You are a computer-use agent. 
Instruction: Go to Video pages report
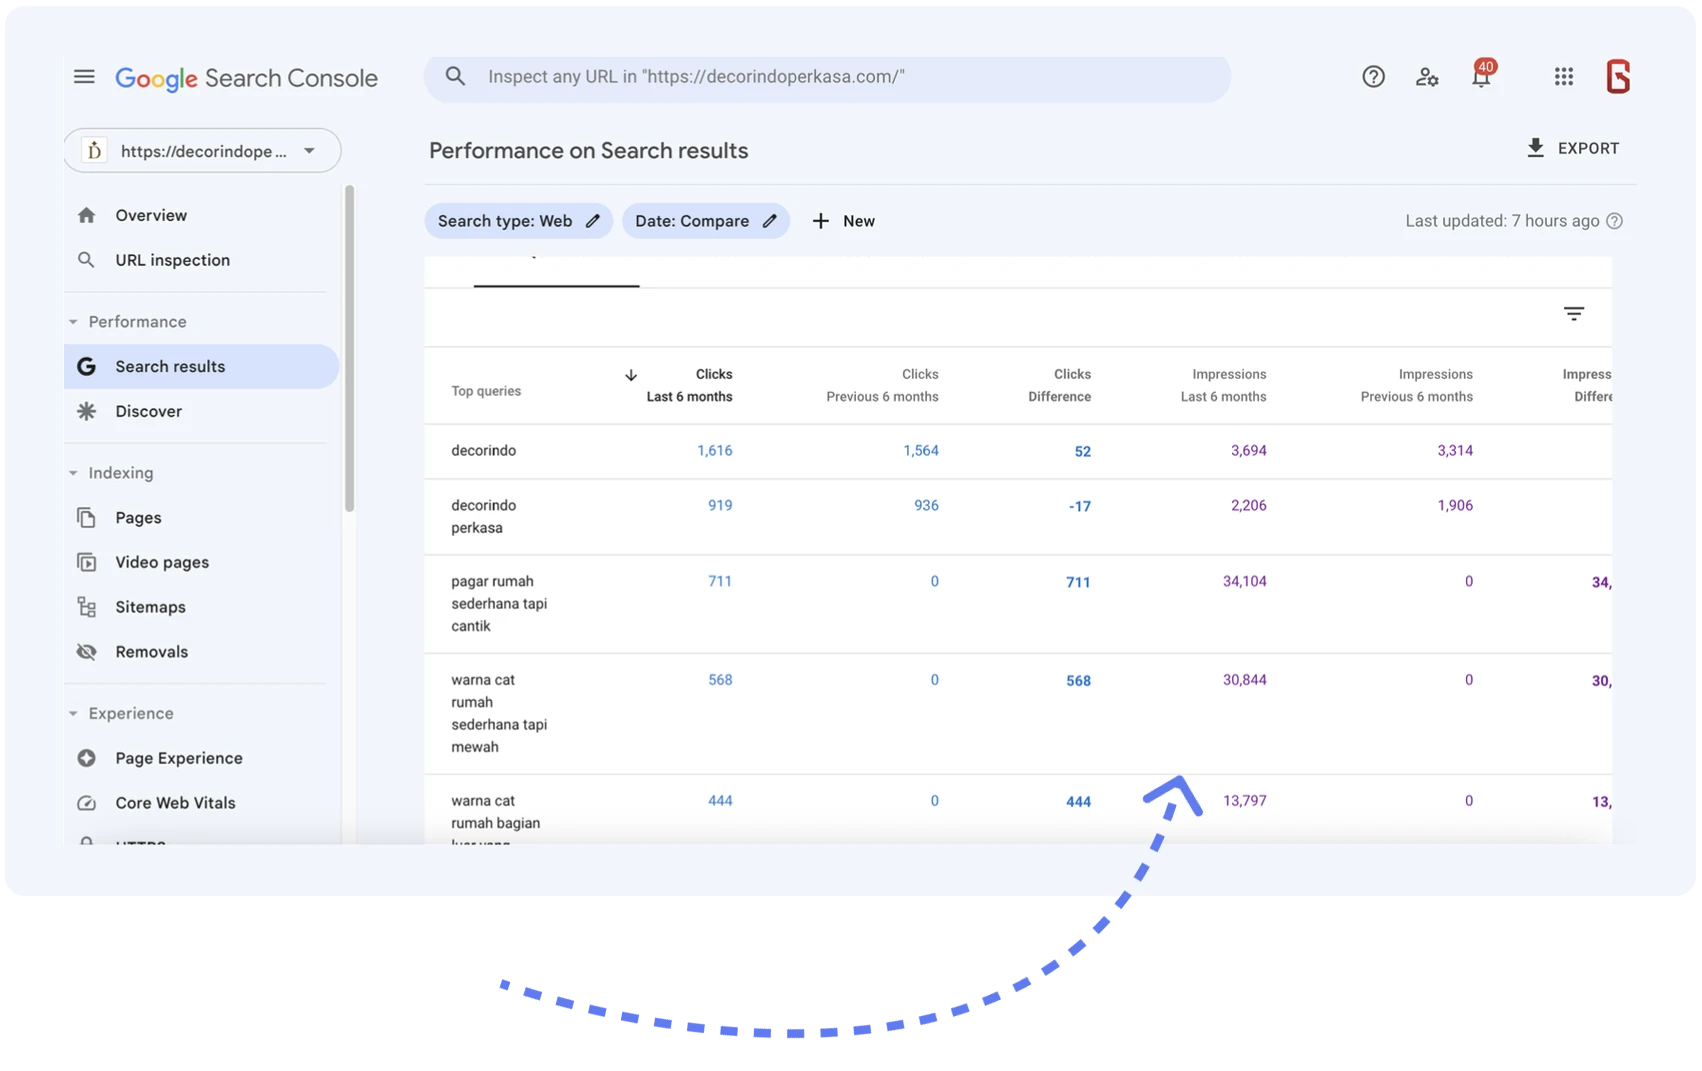coord(162,562)
